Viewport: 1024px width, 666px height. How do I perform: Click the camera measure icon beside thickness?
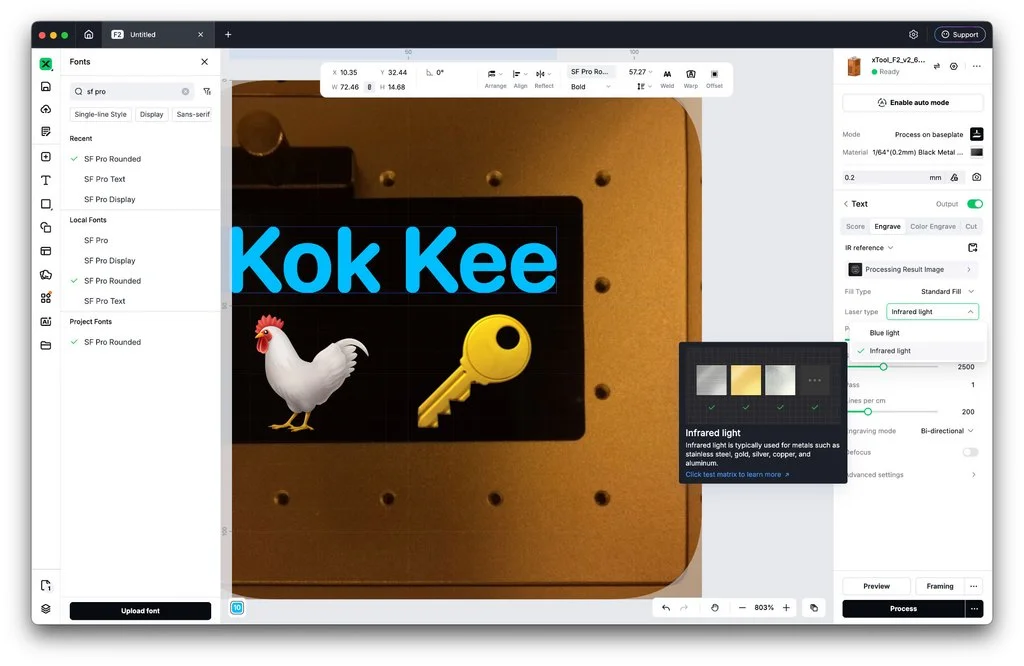(976, 177)
